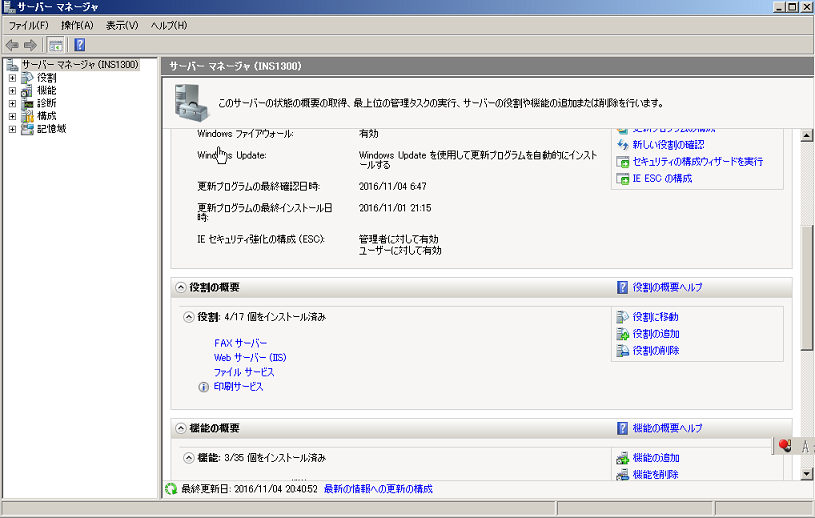
Task: Open the ヘルプ(H) menu
Action: tap(168, 25)
